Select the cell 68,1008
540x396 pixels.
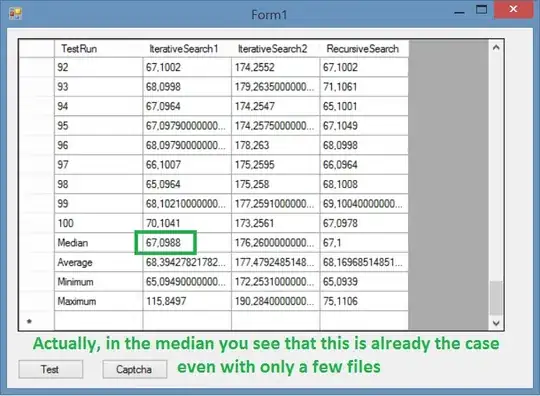click(364, 184)
